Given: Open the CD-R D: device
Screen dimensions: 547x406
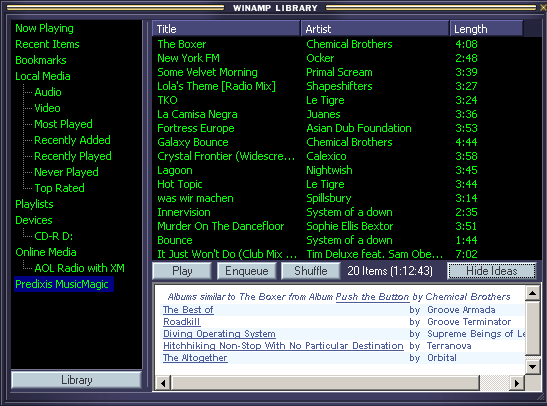Looking at the screenshot, I should tap(54, 236).
